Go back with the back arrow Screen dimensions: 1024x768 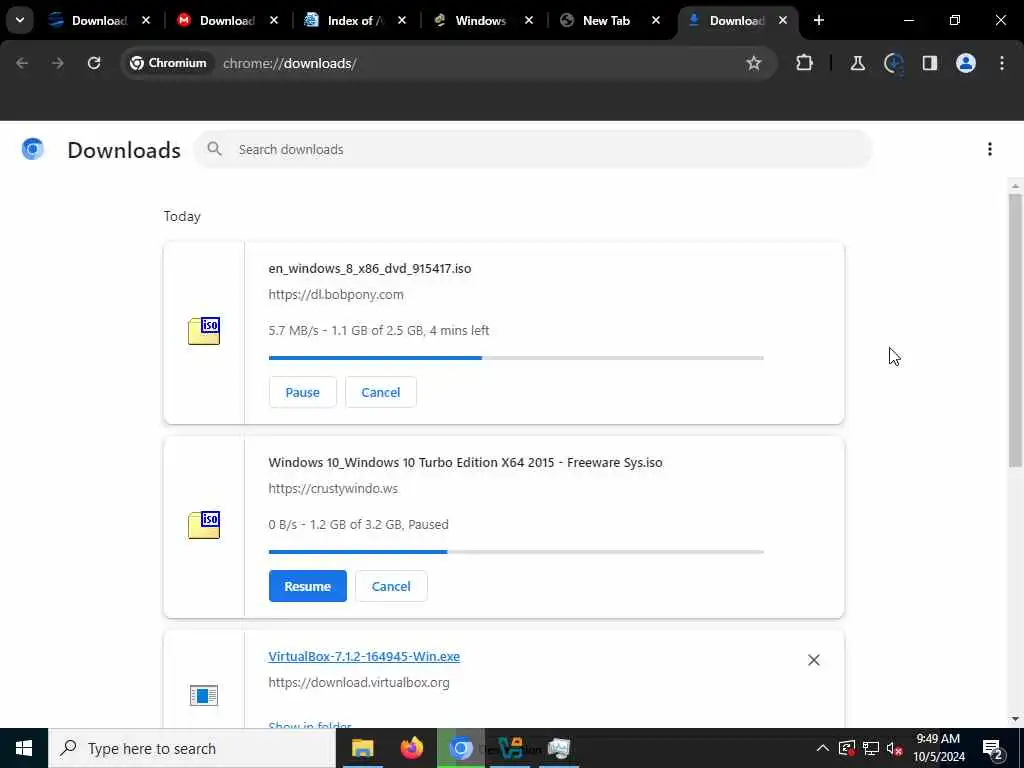22,63
